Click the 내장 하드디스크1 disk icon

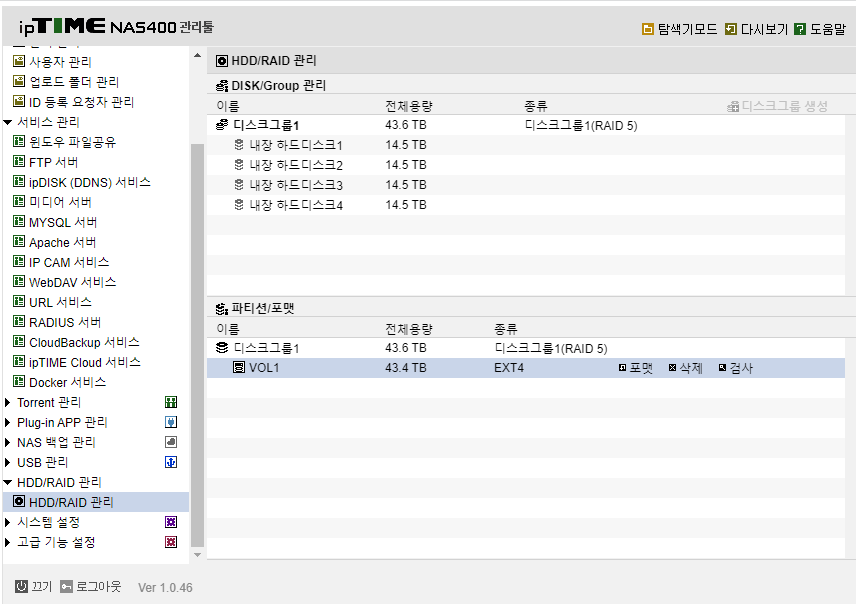coord(239,145)
